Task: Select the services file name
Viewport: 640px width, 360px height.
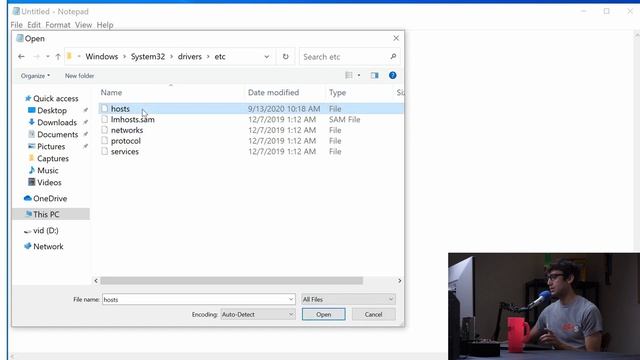Action: 124,151
